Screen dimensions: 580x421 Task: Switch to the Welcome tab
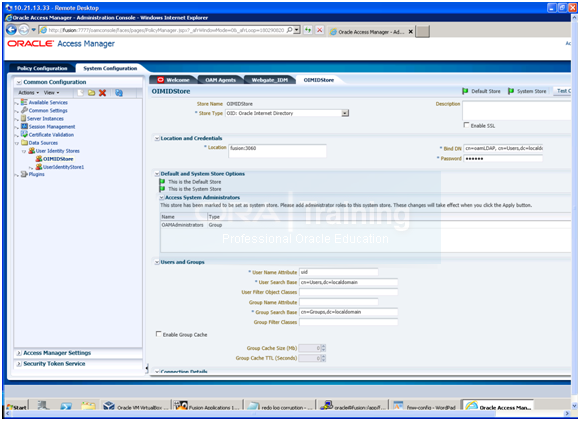tap(173, 80)
